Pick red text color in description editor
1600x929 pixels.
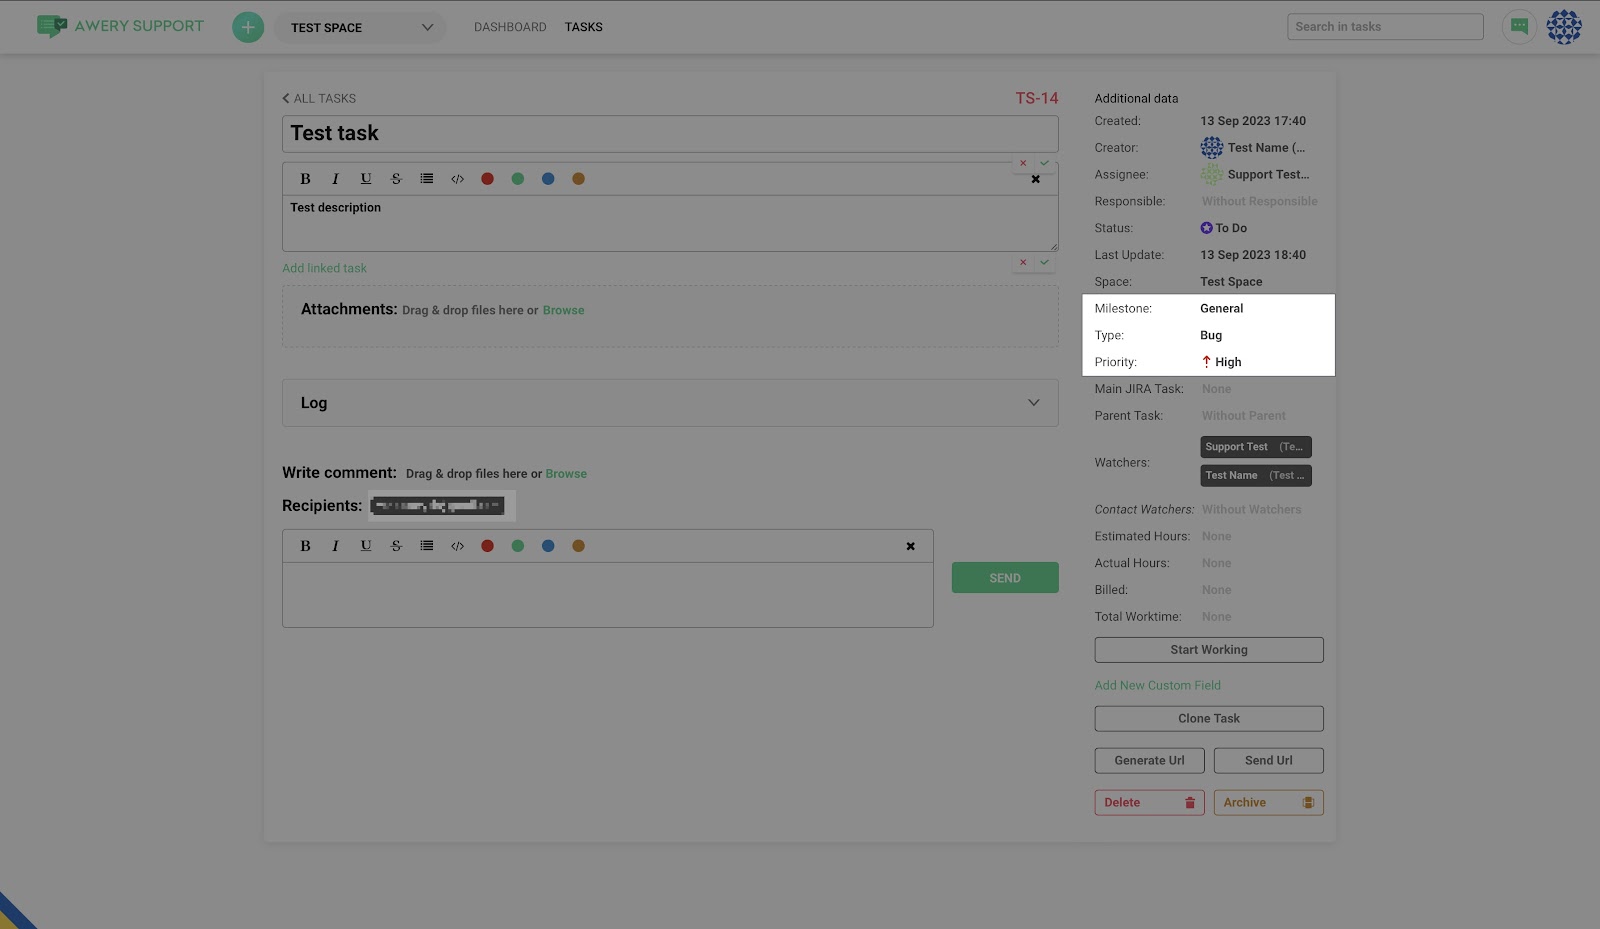coord(487,179)
